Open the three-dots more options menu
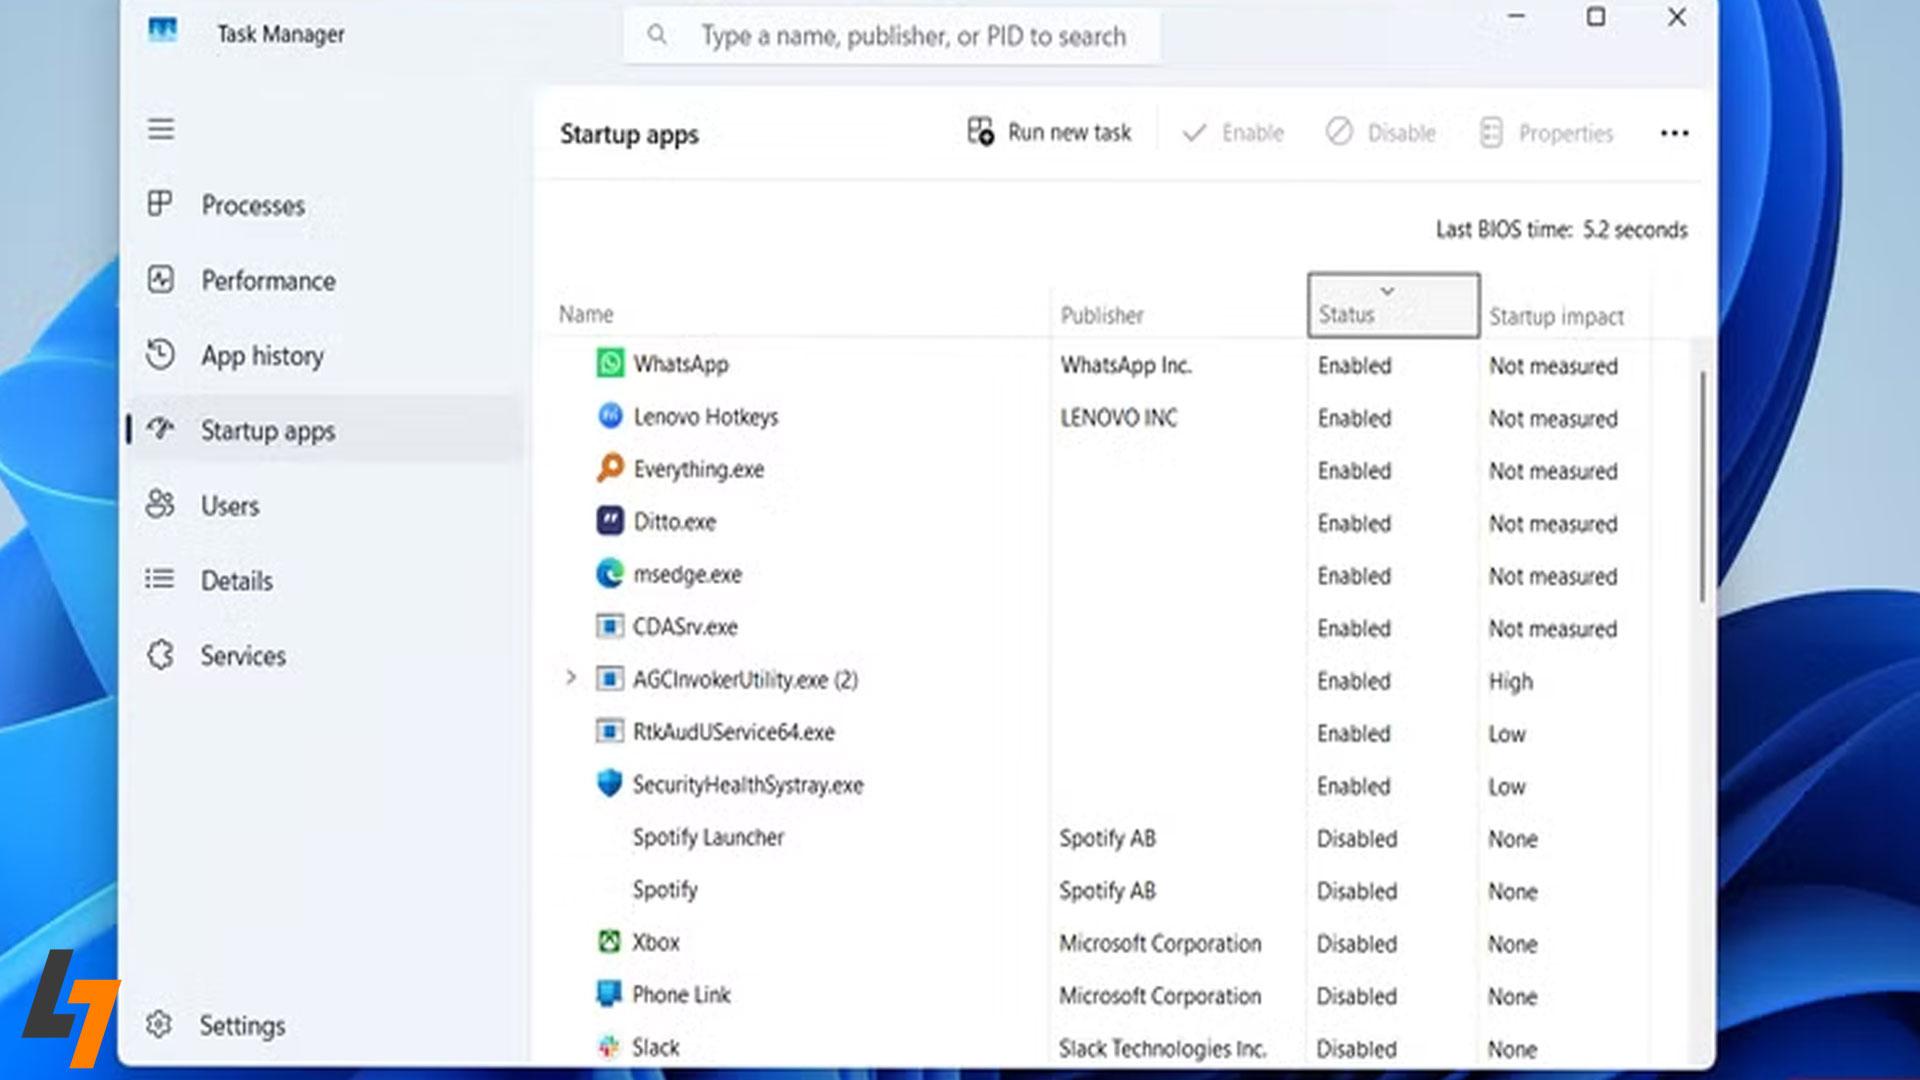This screenshot has height=1080, width=1920. (x=1674, y=133)
